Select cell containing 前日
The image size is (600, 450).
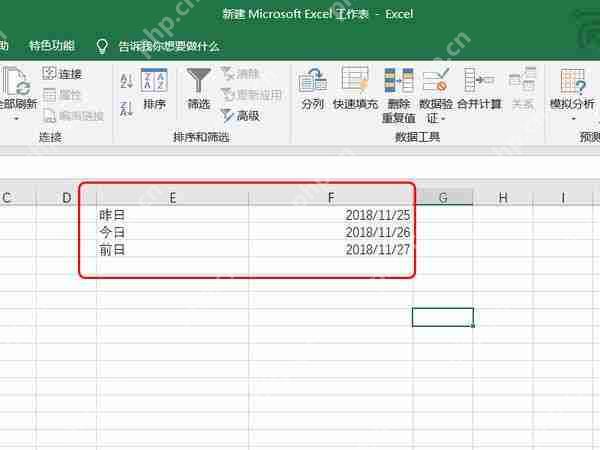tap(173, 249)
